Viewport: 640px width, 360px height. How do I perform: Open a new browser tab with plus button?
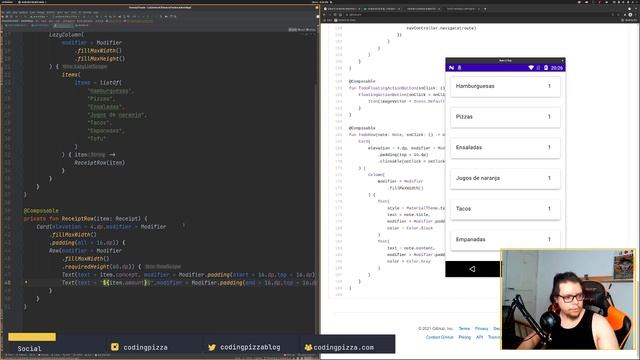click(x=485, y=9)
